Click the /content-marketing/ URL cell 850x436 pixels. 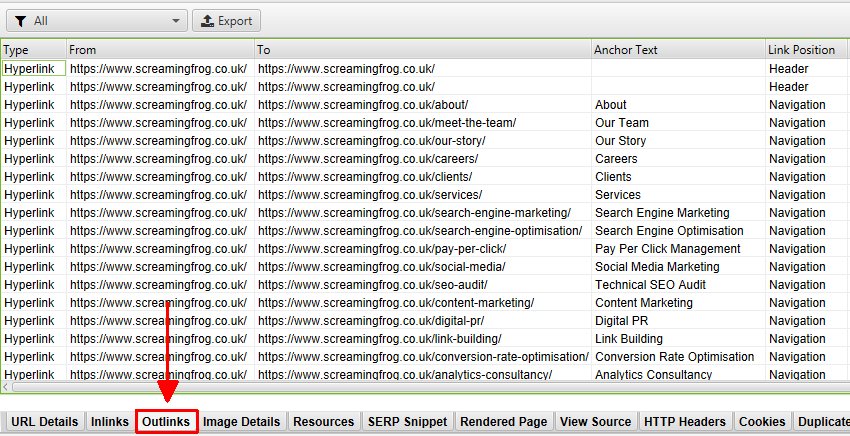[x=423, y=303]
